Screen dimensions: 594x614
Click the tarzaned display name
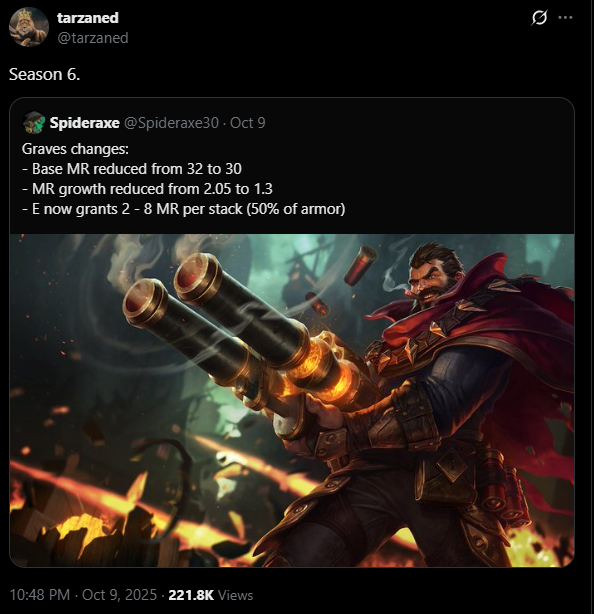tap(88, 18)
